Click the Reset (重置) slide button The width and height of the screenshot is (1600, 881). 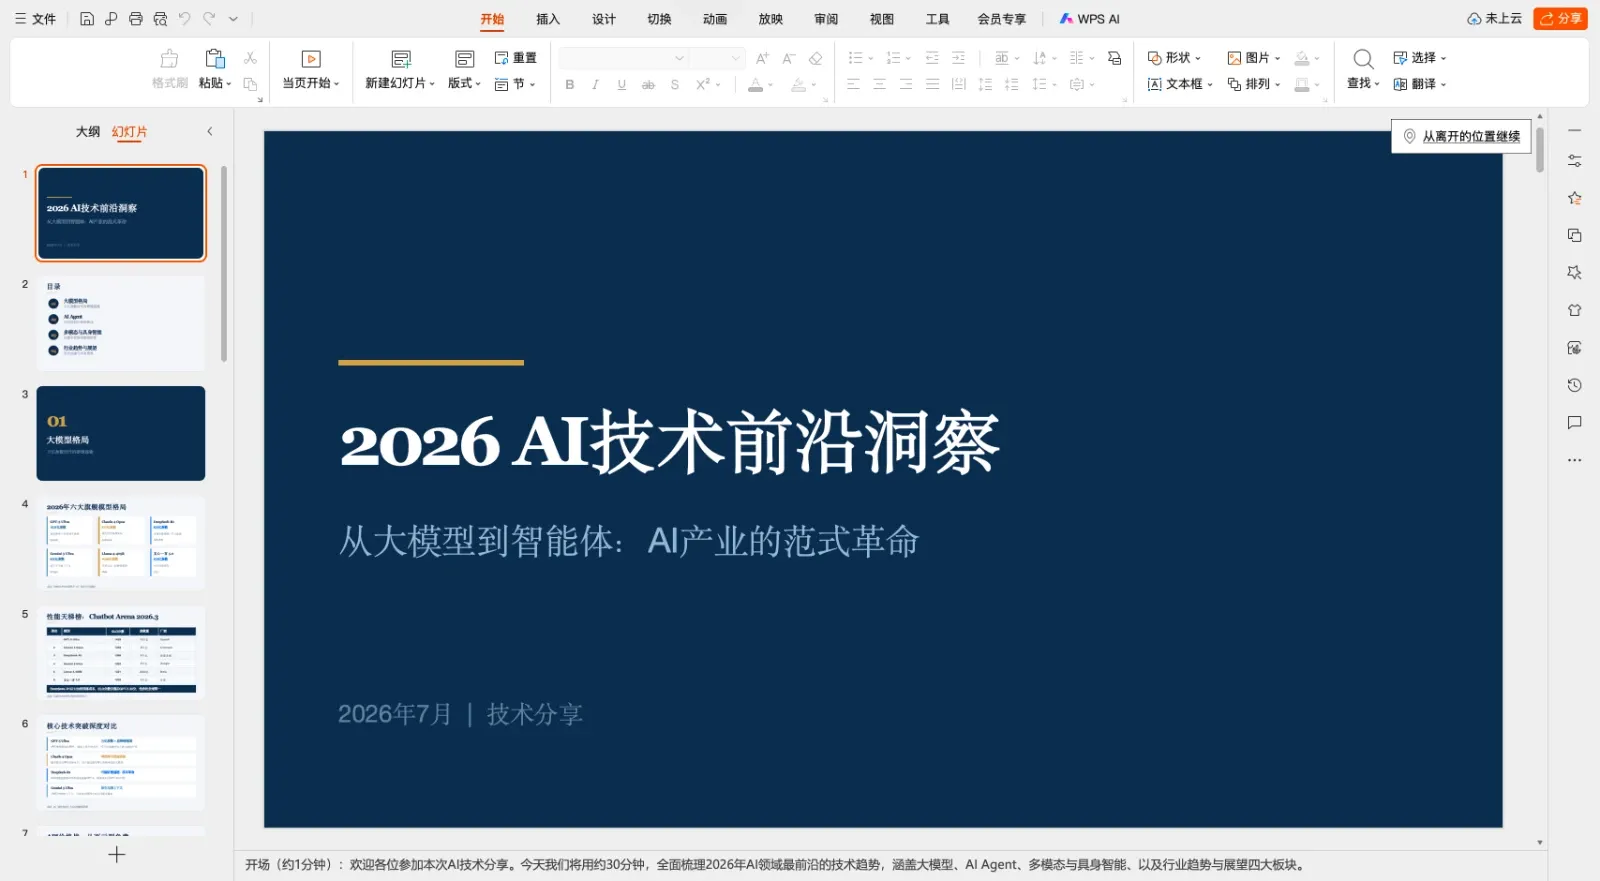(x=516, y=58)
